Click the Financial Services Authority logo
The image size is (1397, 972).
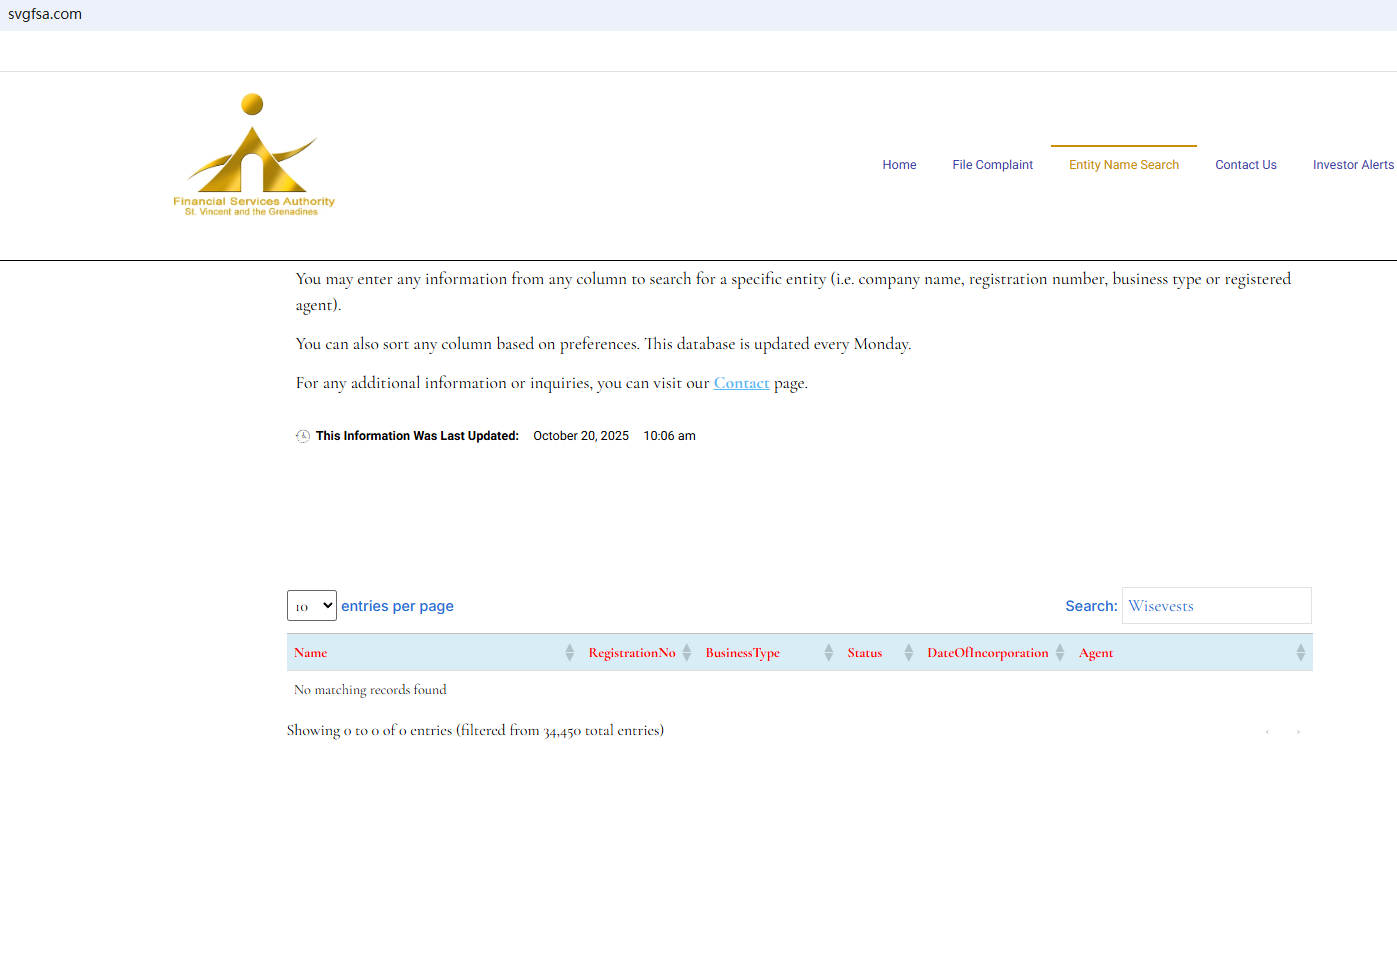pos(254,155)
